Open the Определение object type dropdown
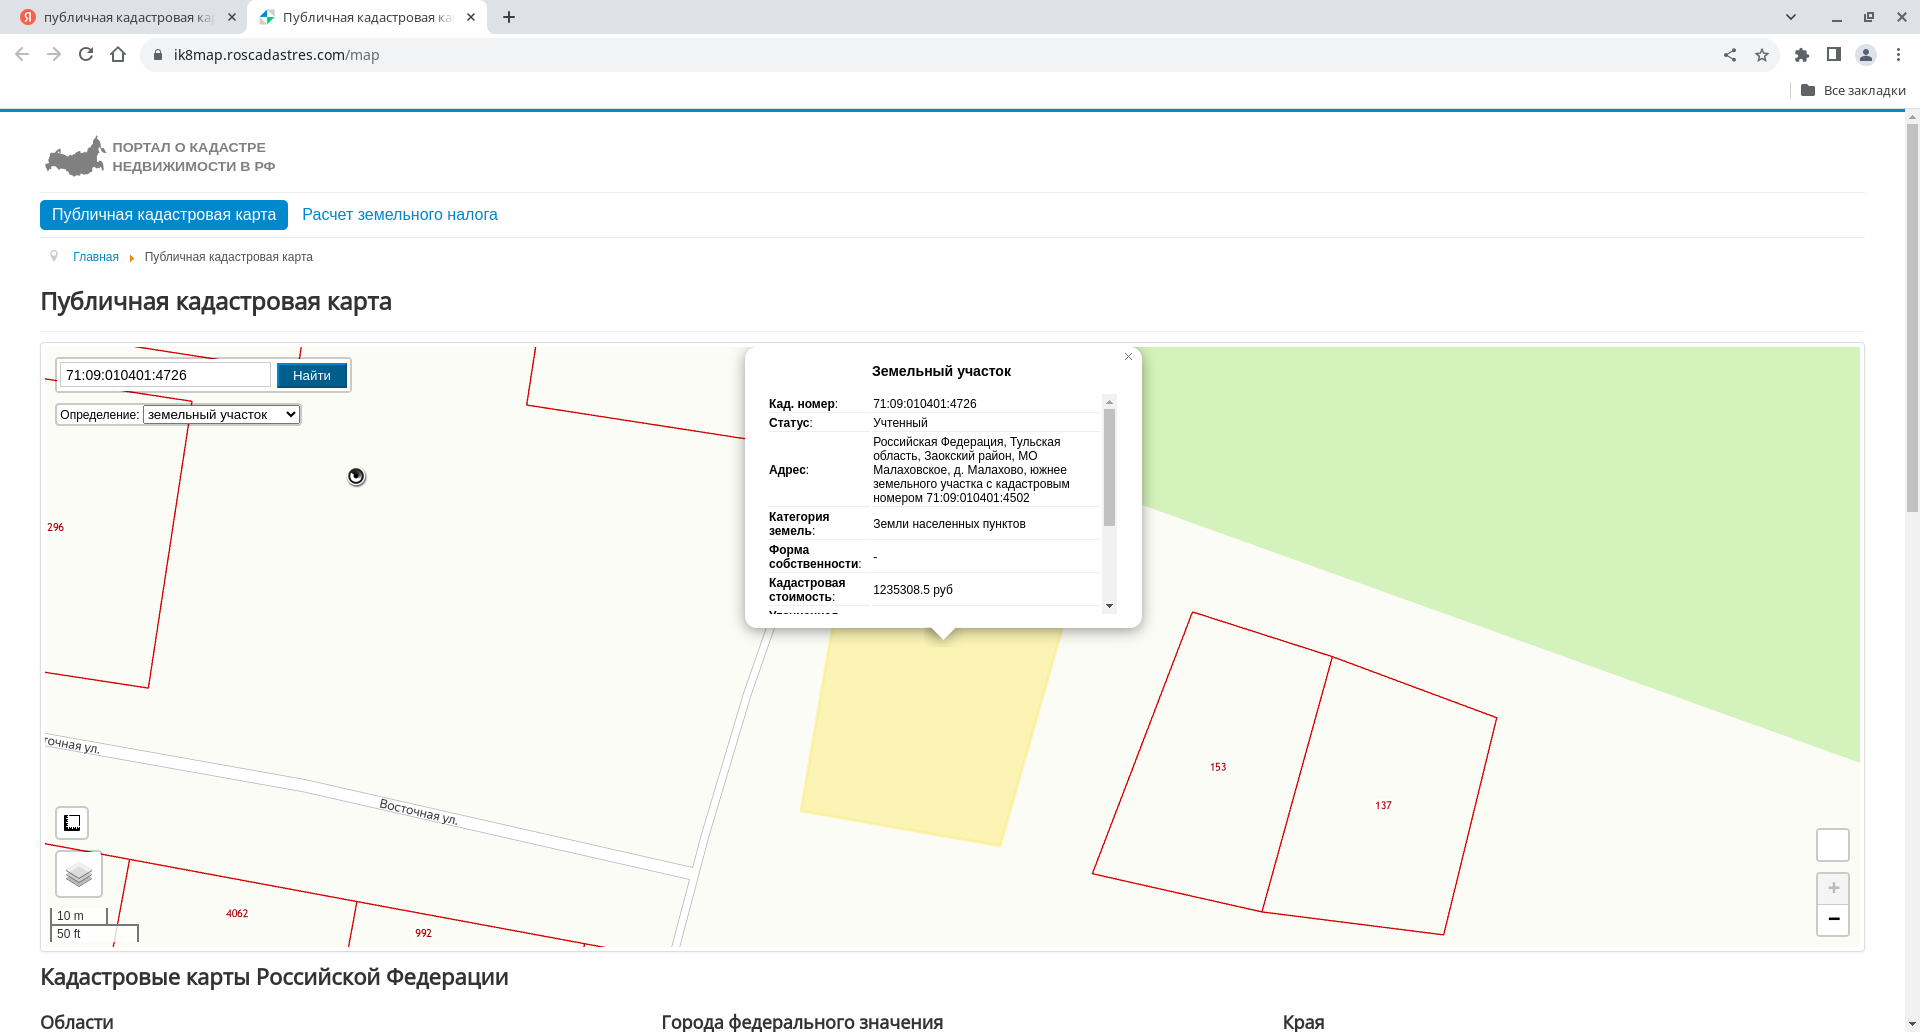Screen dimensions: 1920x1032 [221, 415]
